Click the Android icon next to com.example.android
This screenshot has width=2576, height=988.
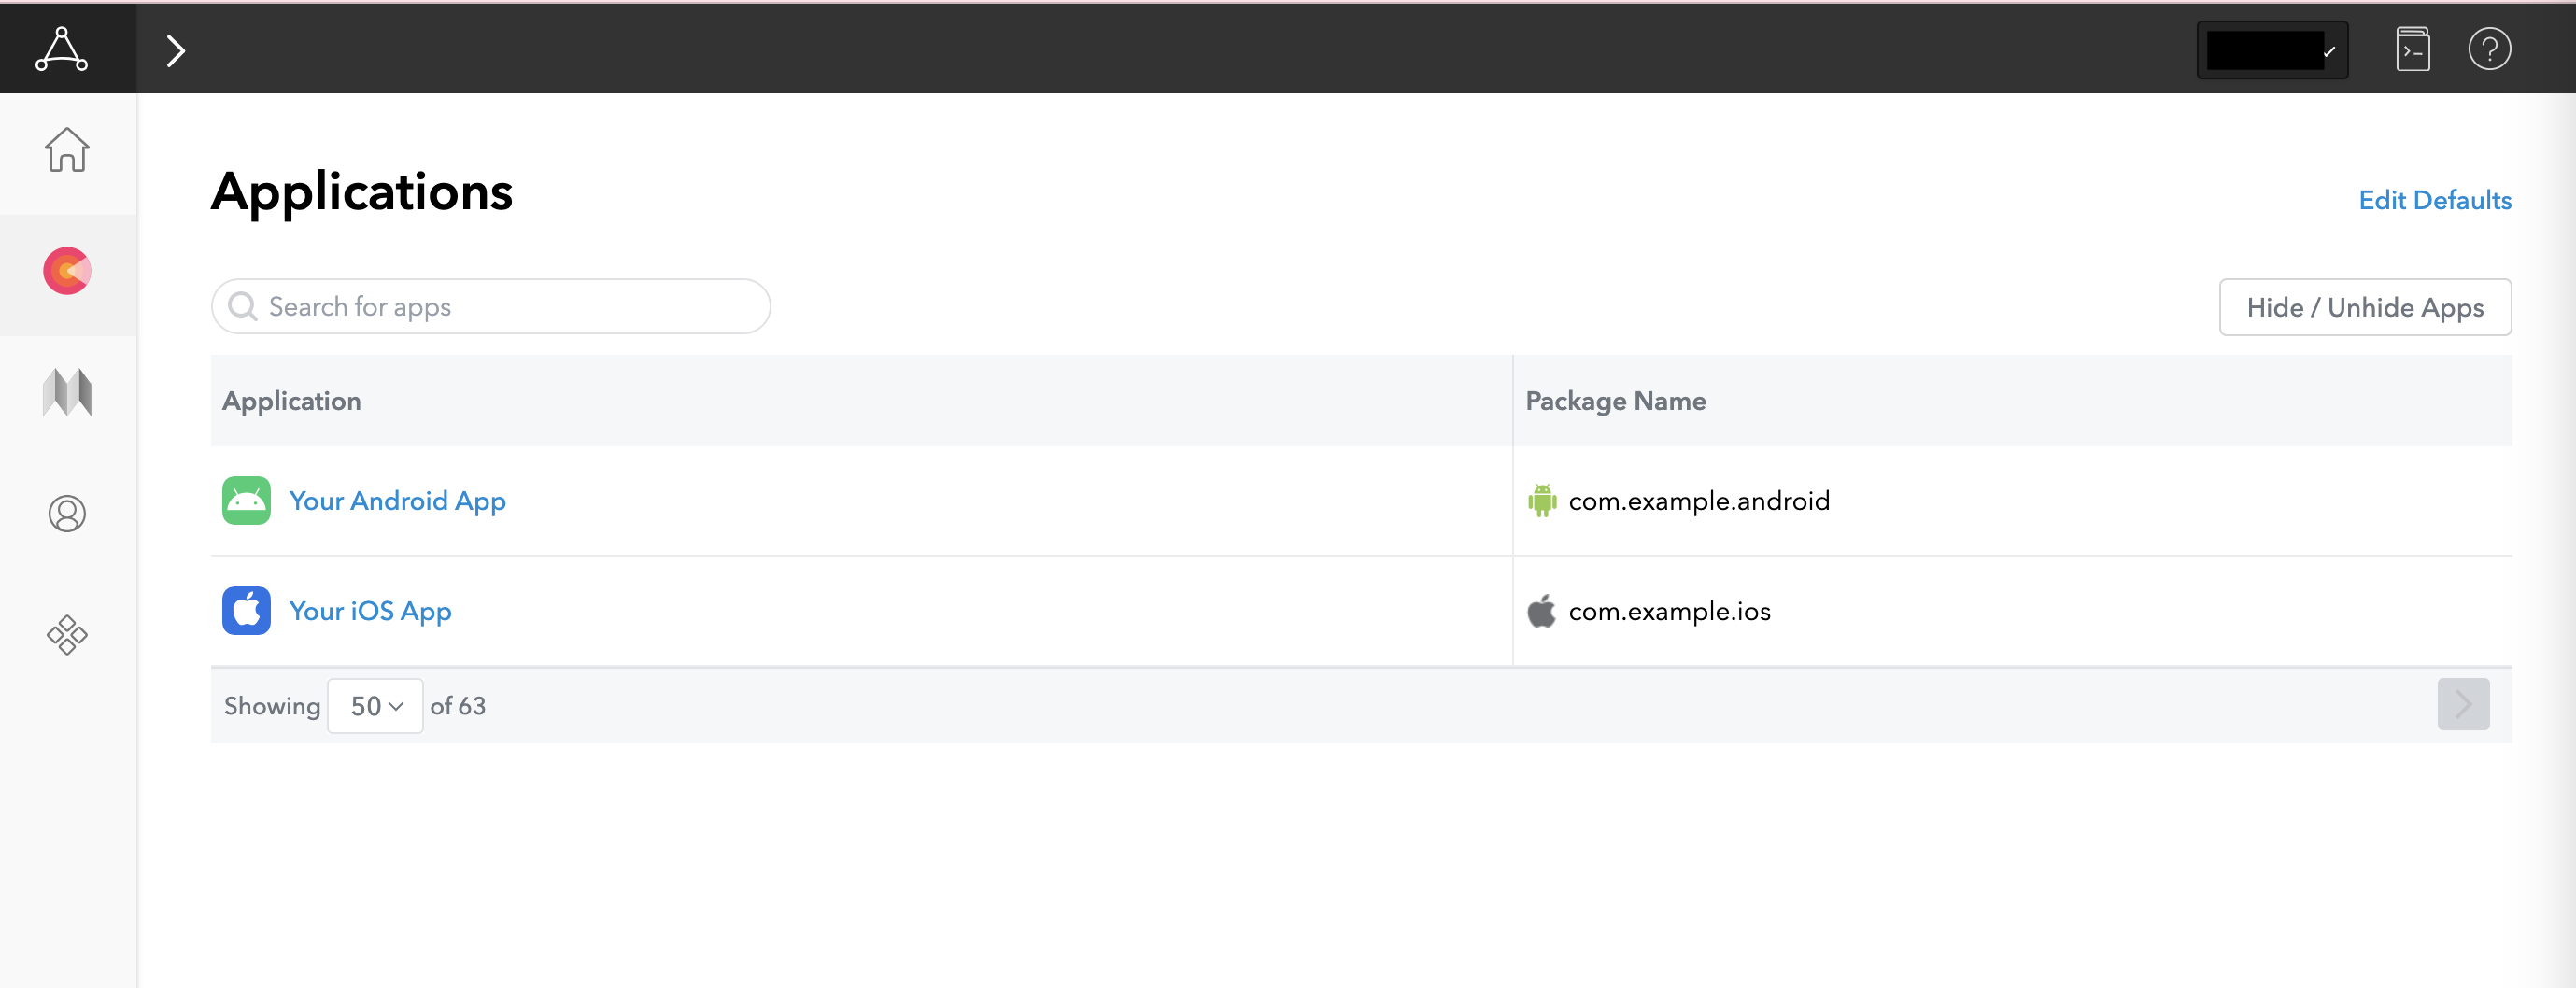point(1543,500)
